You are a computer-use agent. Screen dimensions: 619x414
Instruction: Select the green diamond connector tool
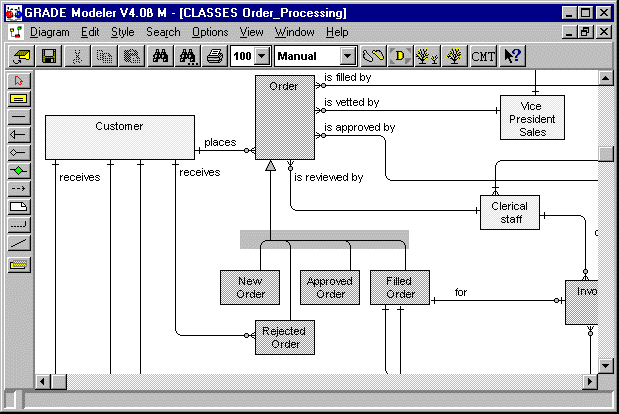(x=18, y=170)
